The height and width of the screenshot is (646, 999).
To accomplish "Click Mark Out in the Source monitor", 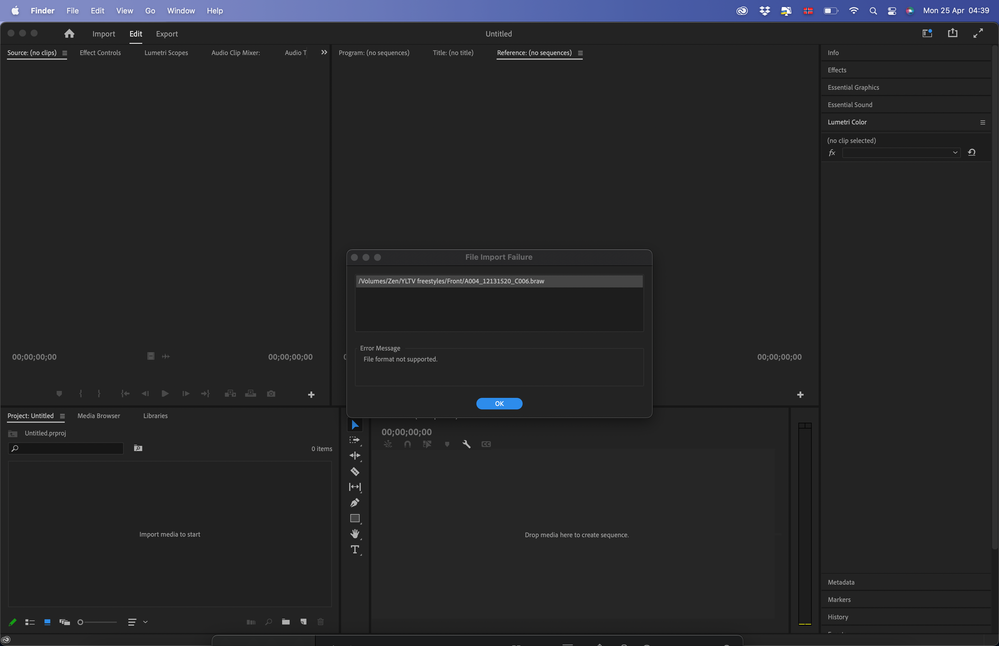I will [x=99, y=394].
